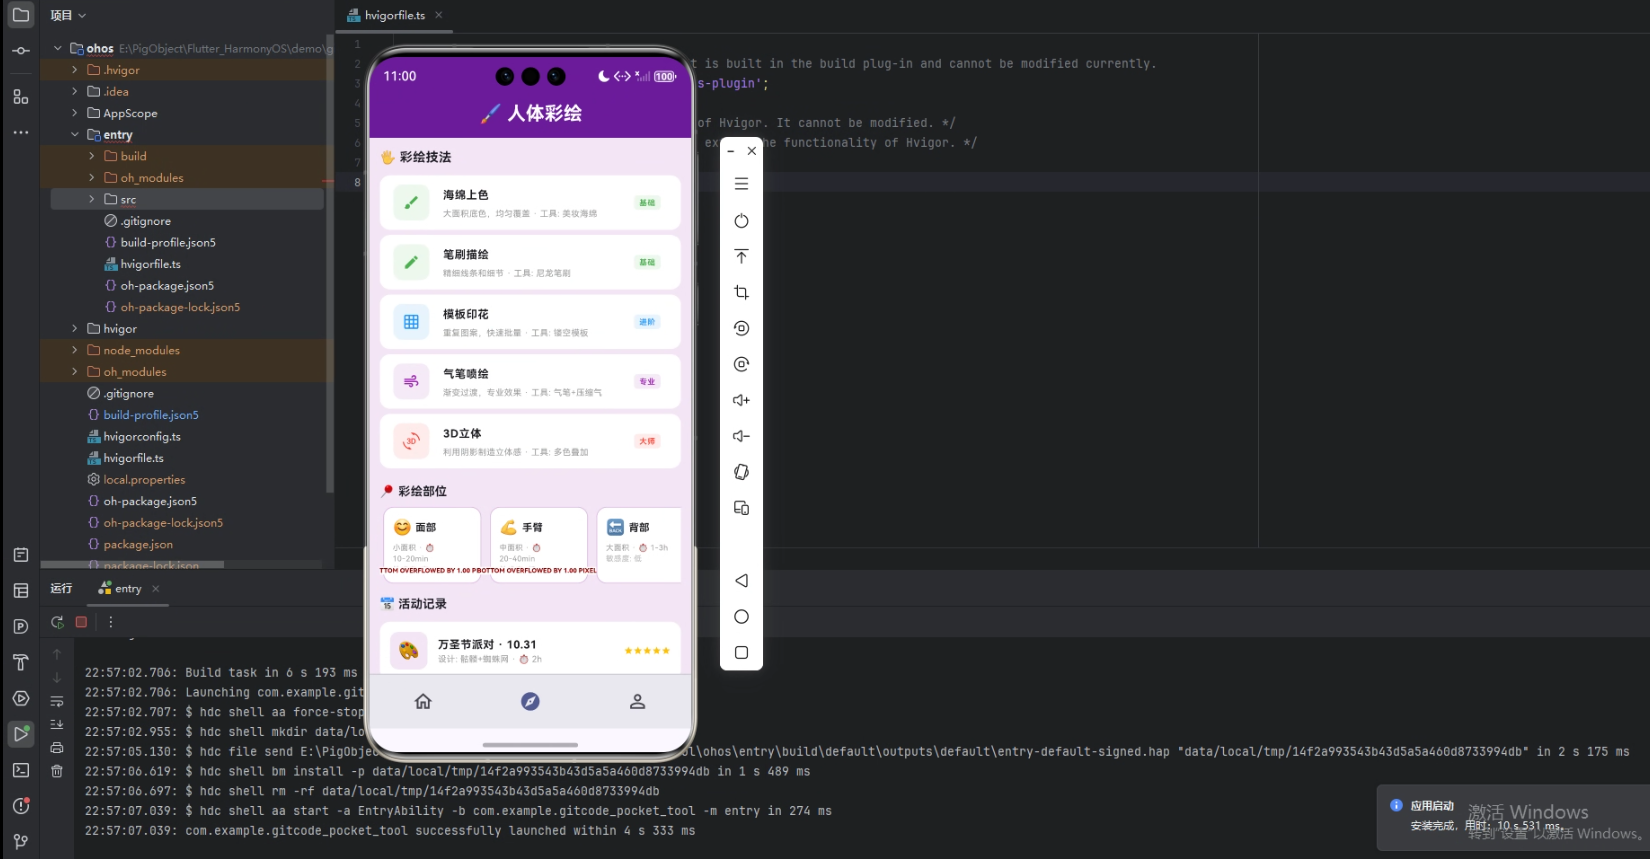Expand the AppScope folder
Screen dimensions: 1650x859
(x=75, y=113)
